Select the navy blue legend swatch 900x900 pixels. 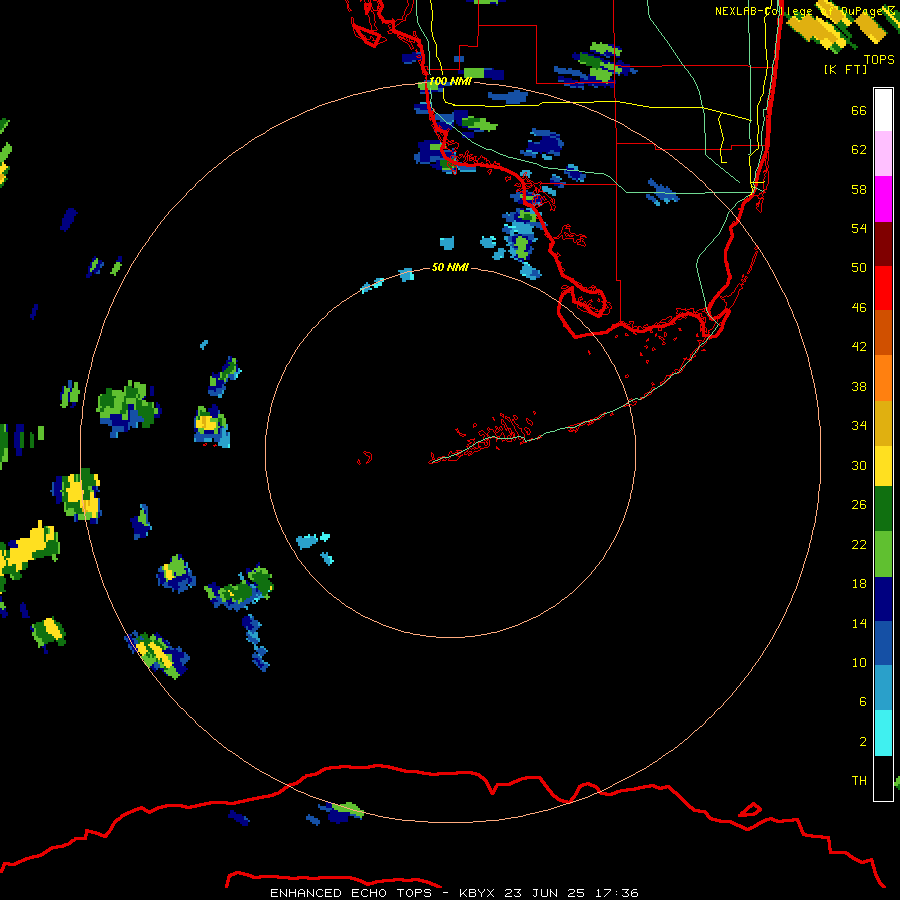coord(883,599)
